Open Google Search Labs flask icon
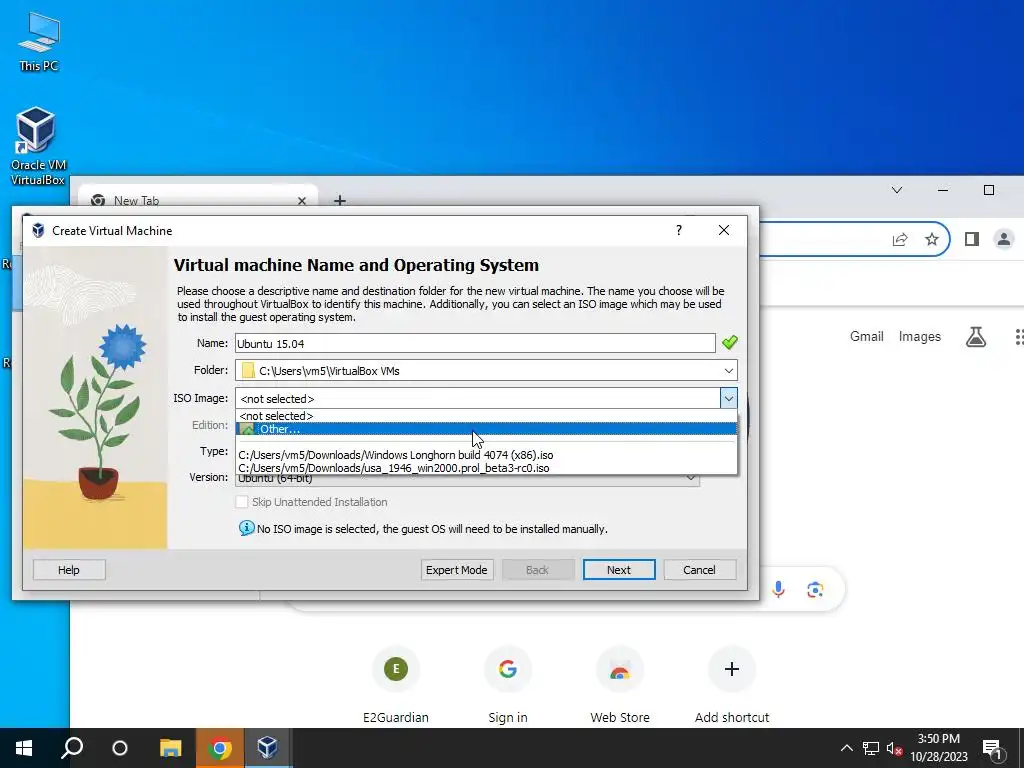The height and width of the screenshot is (768, 1024). [x=976, y=337]
